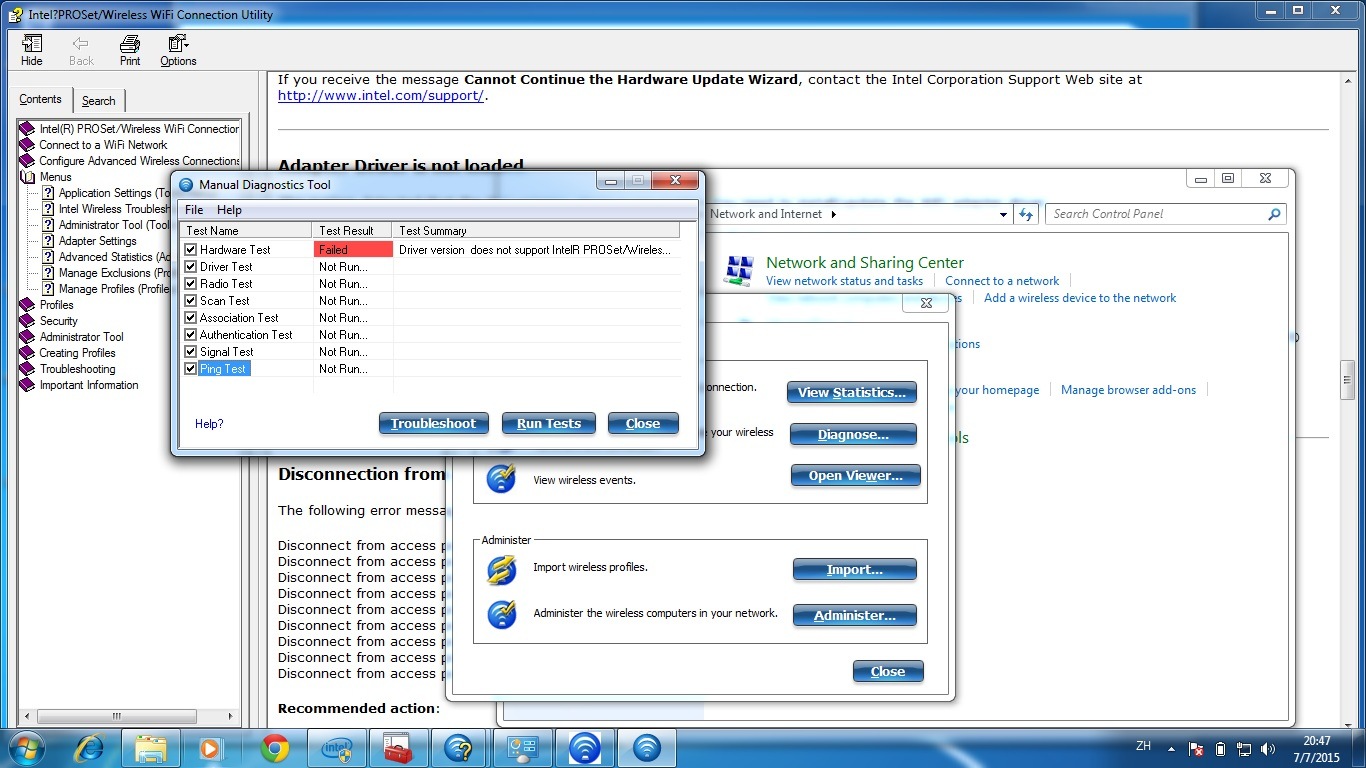The image size is (1366, 768).
Task: Switch to the Contents tab
Action: click(41, 99)
